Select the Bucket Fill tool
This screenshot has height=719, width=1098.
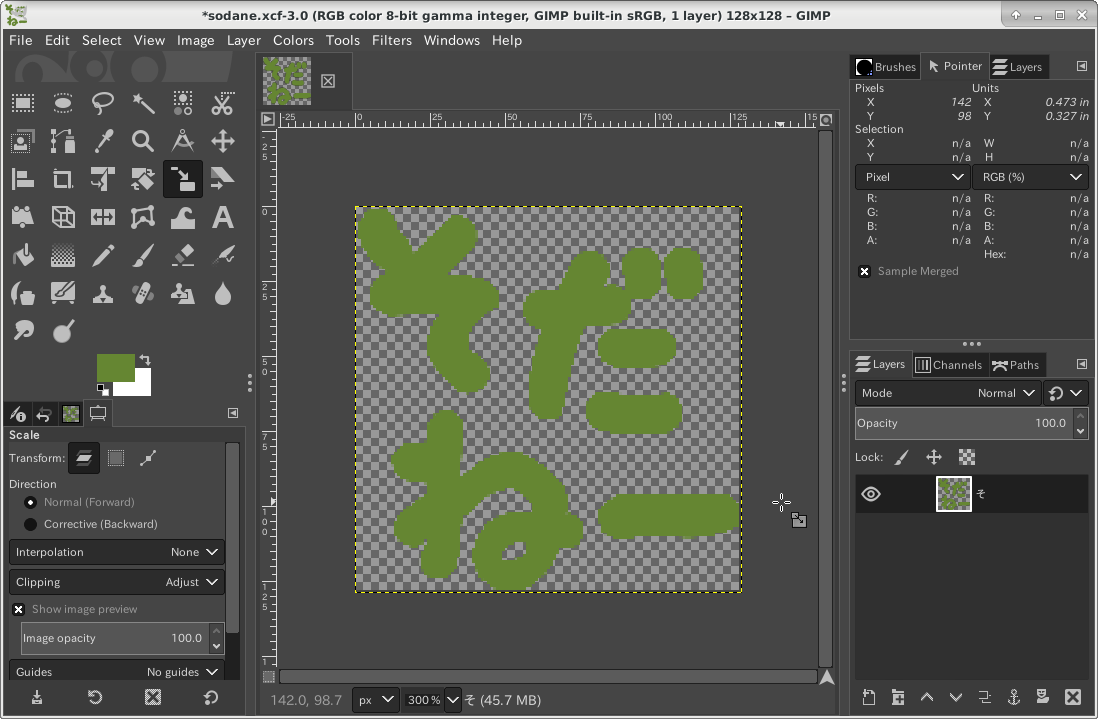(22, 256)
